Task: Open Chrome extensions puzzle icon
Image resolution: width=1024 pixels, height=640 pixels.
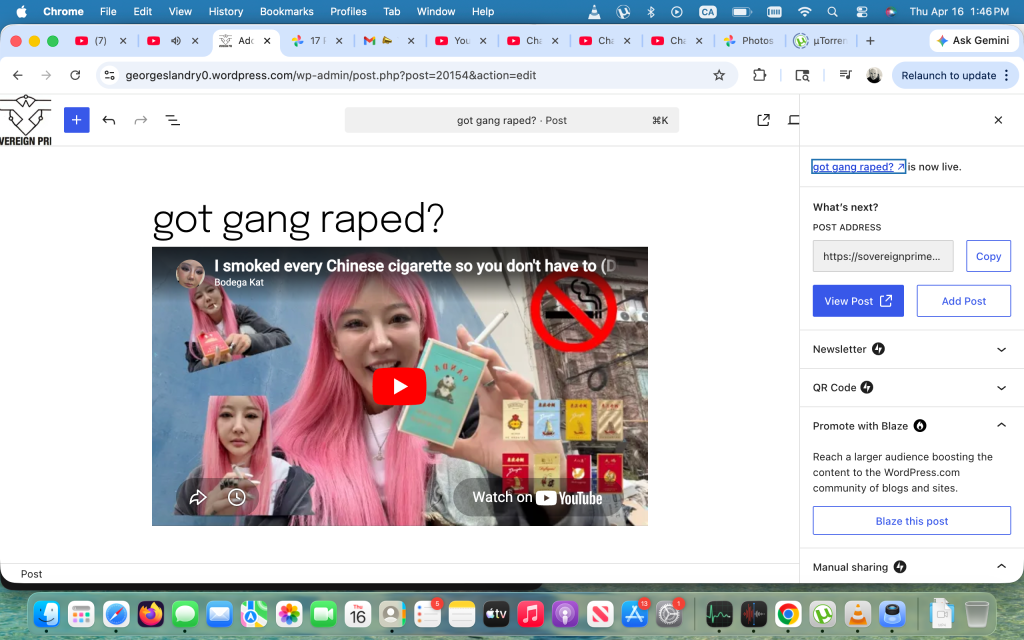Action: tap(759, 75)
